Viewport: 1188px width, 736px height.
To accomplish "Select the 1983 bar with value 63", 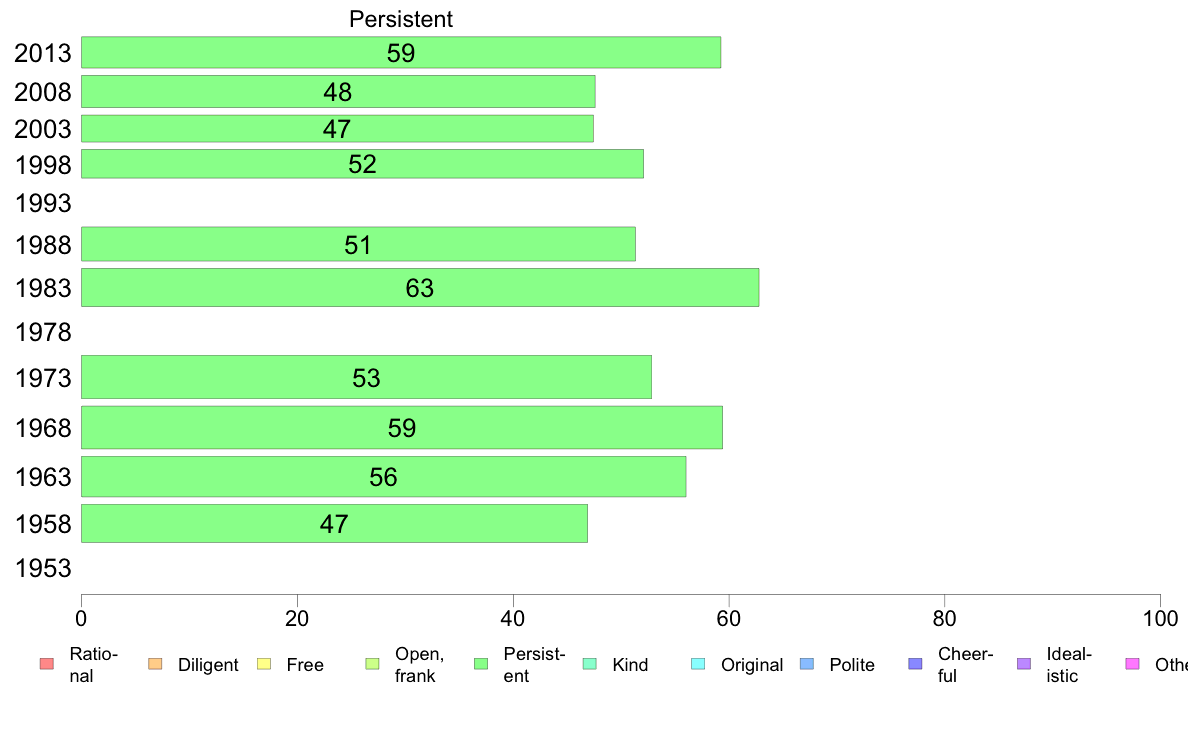I will (420, 287).
